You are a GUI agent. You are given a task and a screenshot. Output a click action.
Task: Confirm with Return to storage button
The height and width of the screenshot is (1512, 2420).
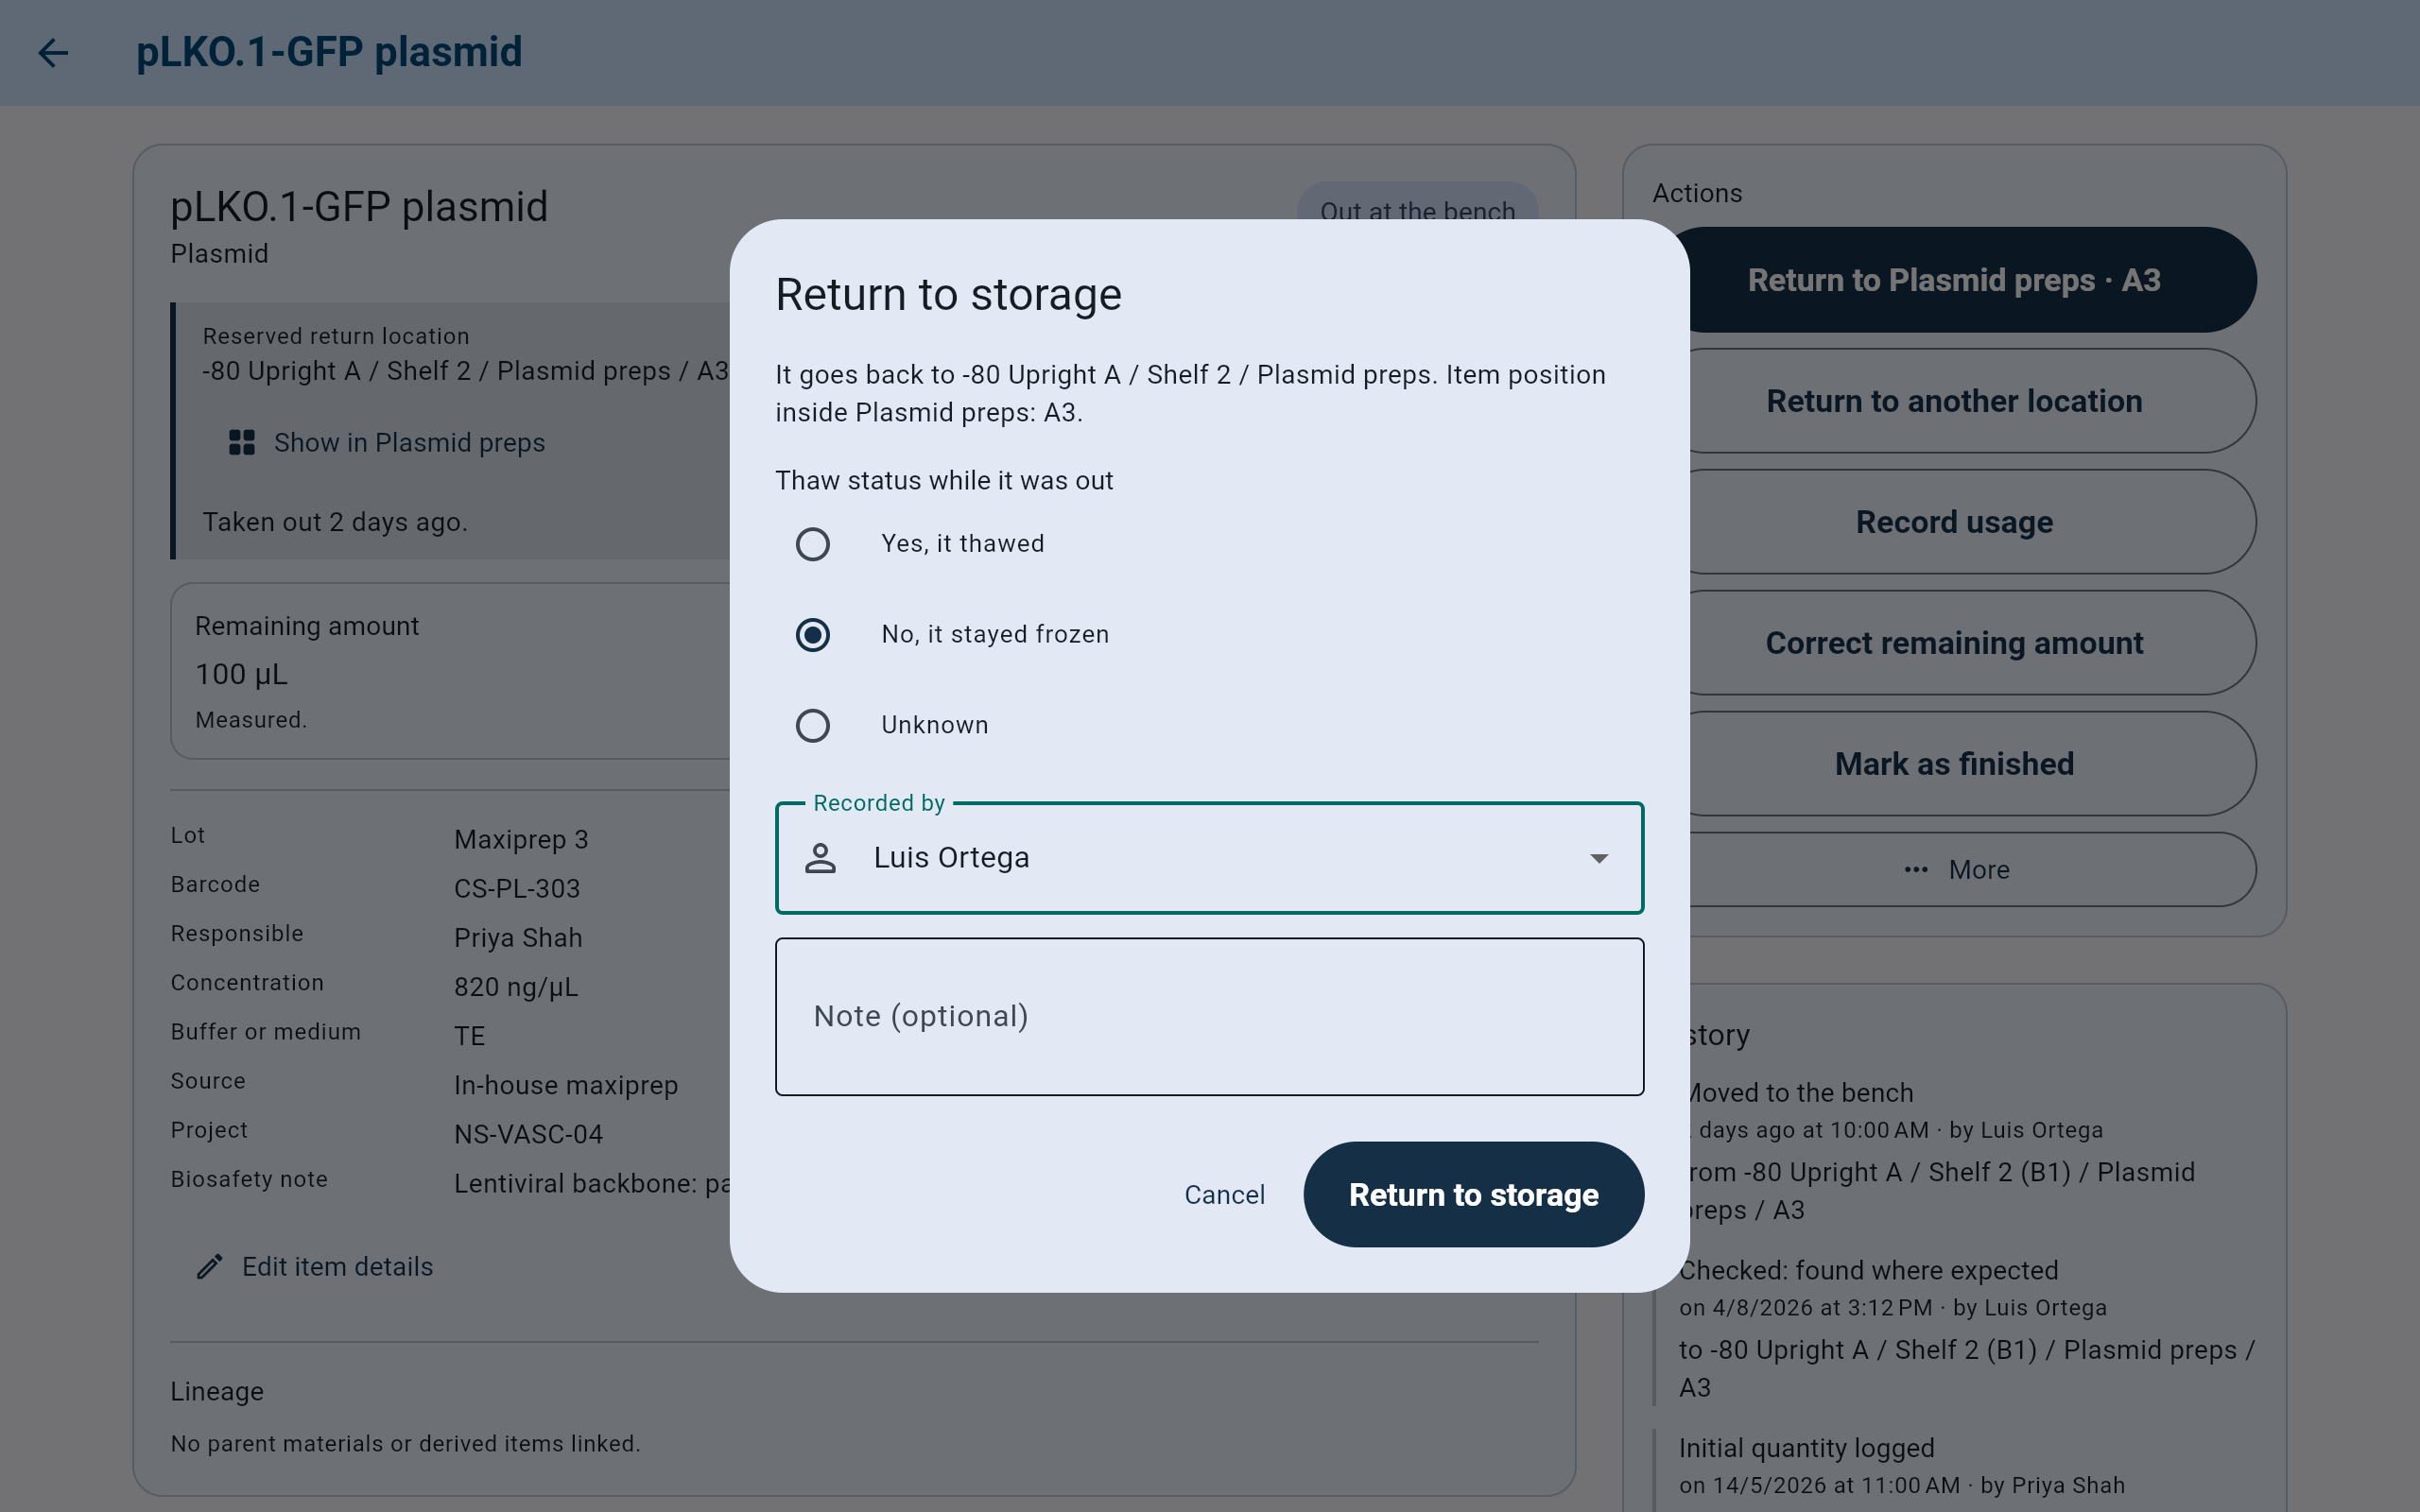[x=1473, y=1194]
